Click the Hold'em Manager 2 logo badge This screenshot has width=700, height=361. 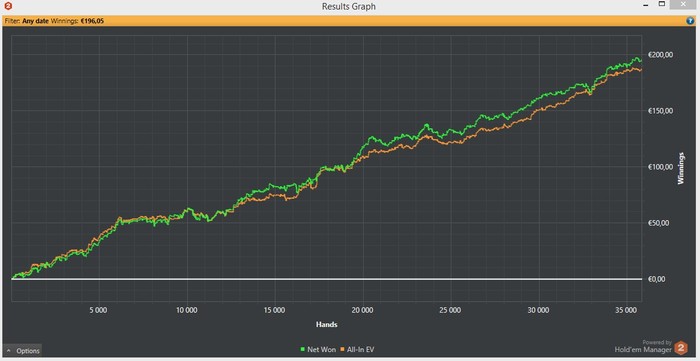point(681,347)
